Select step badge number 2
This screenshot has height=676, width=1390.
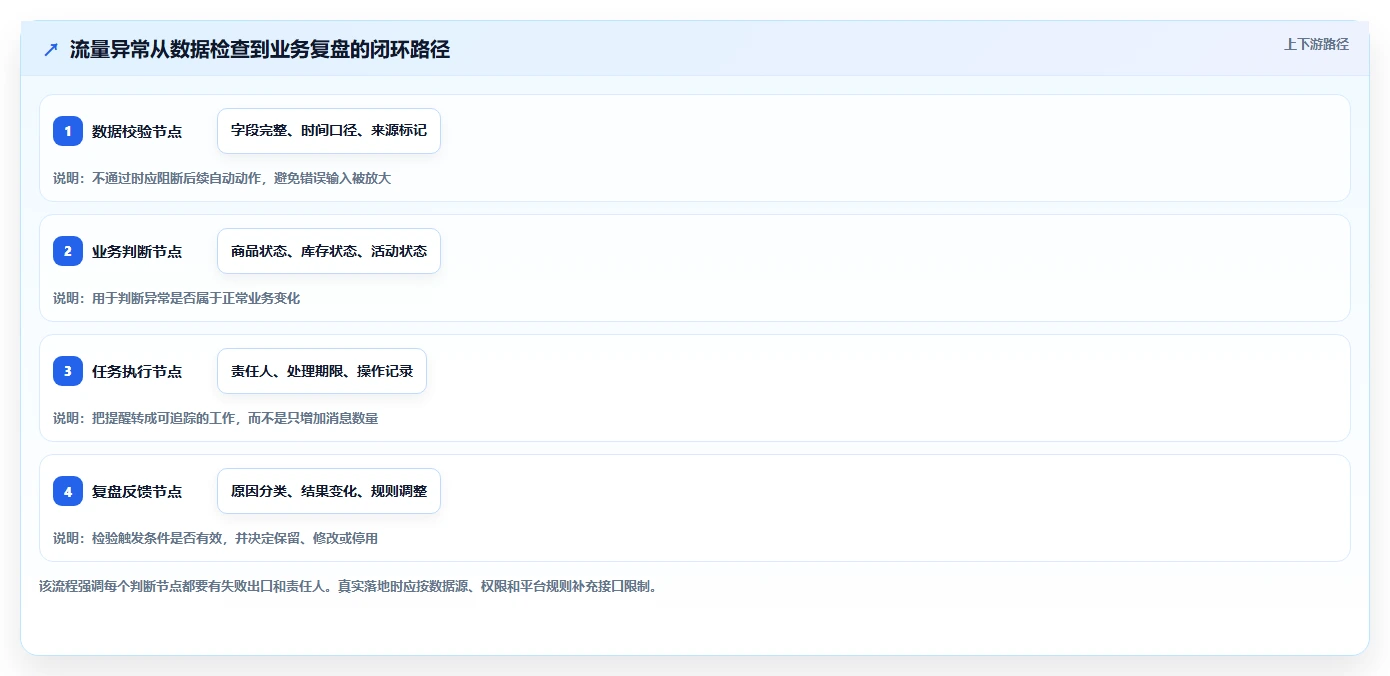pos(68,251)
